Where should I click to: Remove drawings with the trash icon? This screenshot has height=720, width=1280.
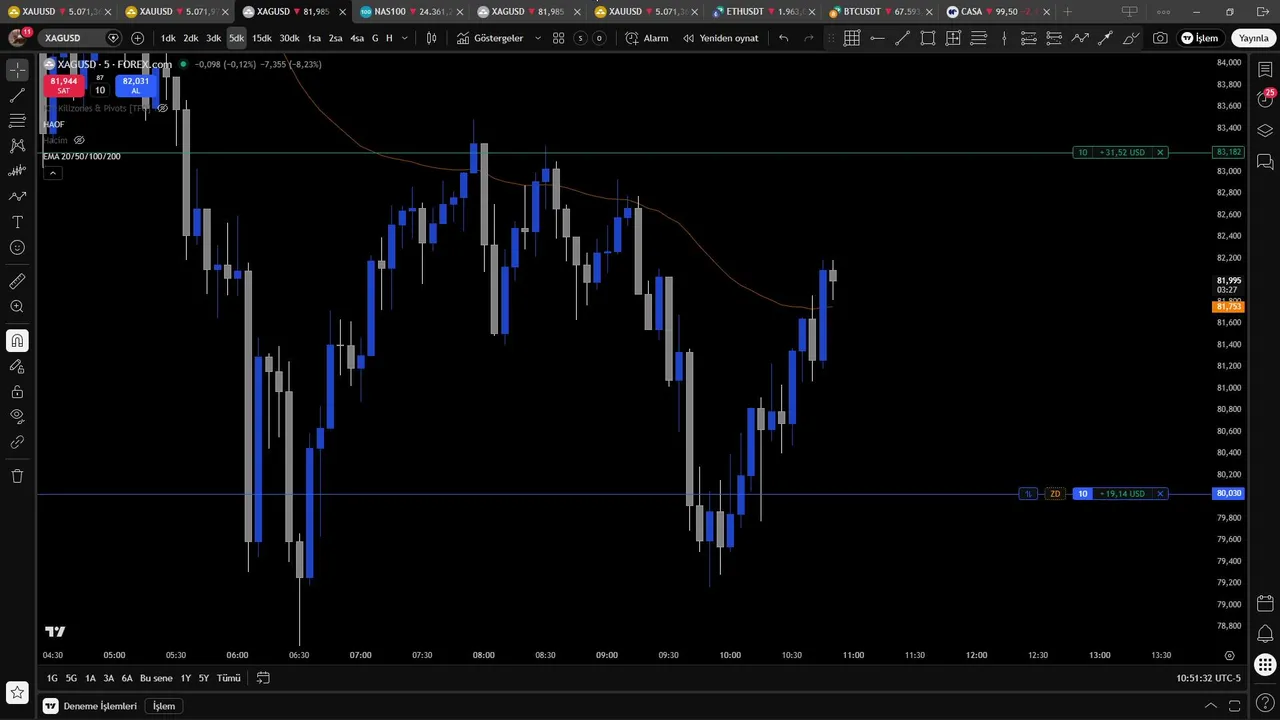pos(17,476)
